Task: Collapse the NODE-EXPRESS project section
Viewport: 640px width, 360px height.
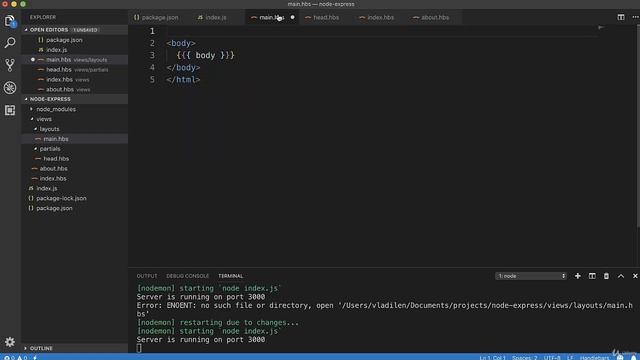Action: pos(75,99)
